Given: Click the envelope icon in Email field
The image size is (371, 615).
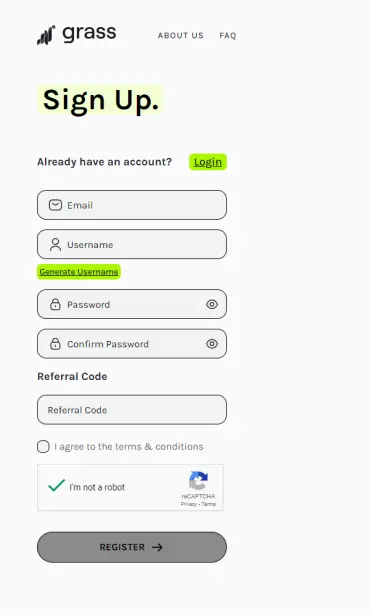Looking at the screenshot, I should tap(55, 205).
